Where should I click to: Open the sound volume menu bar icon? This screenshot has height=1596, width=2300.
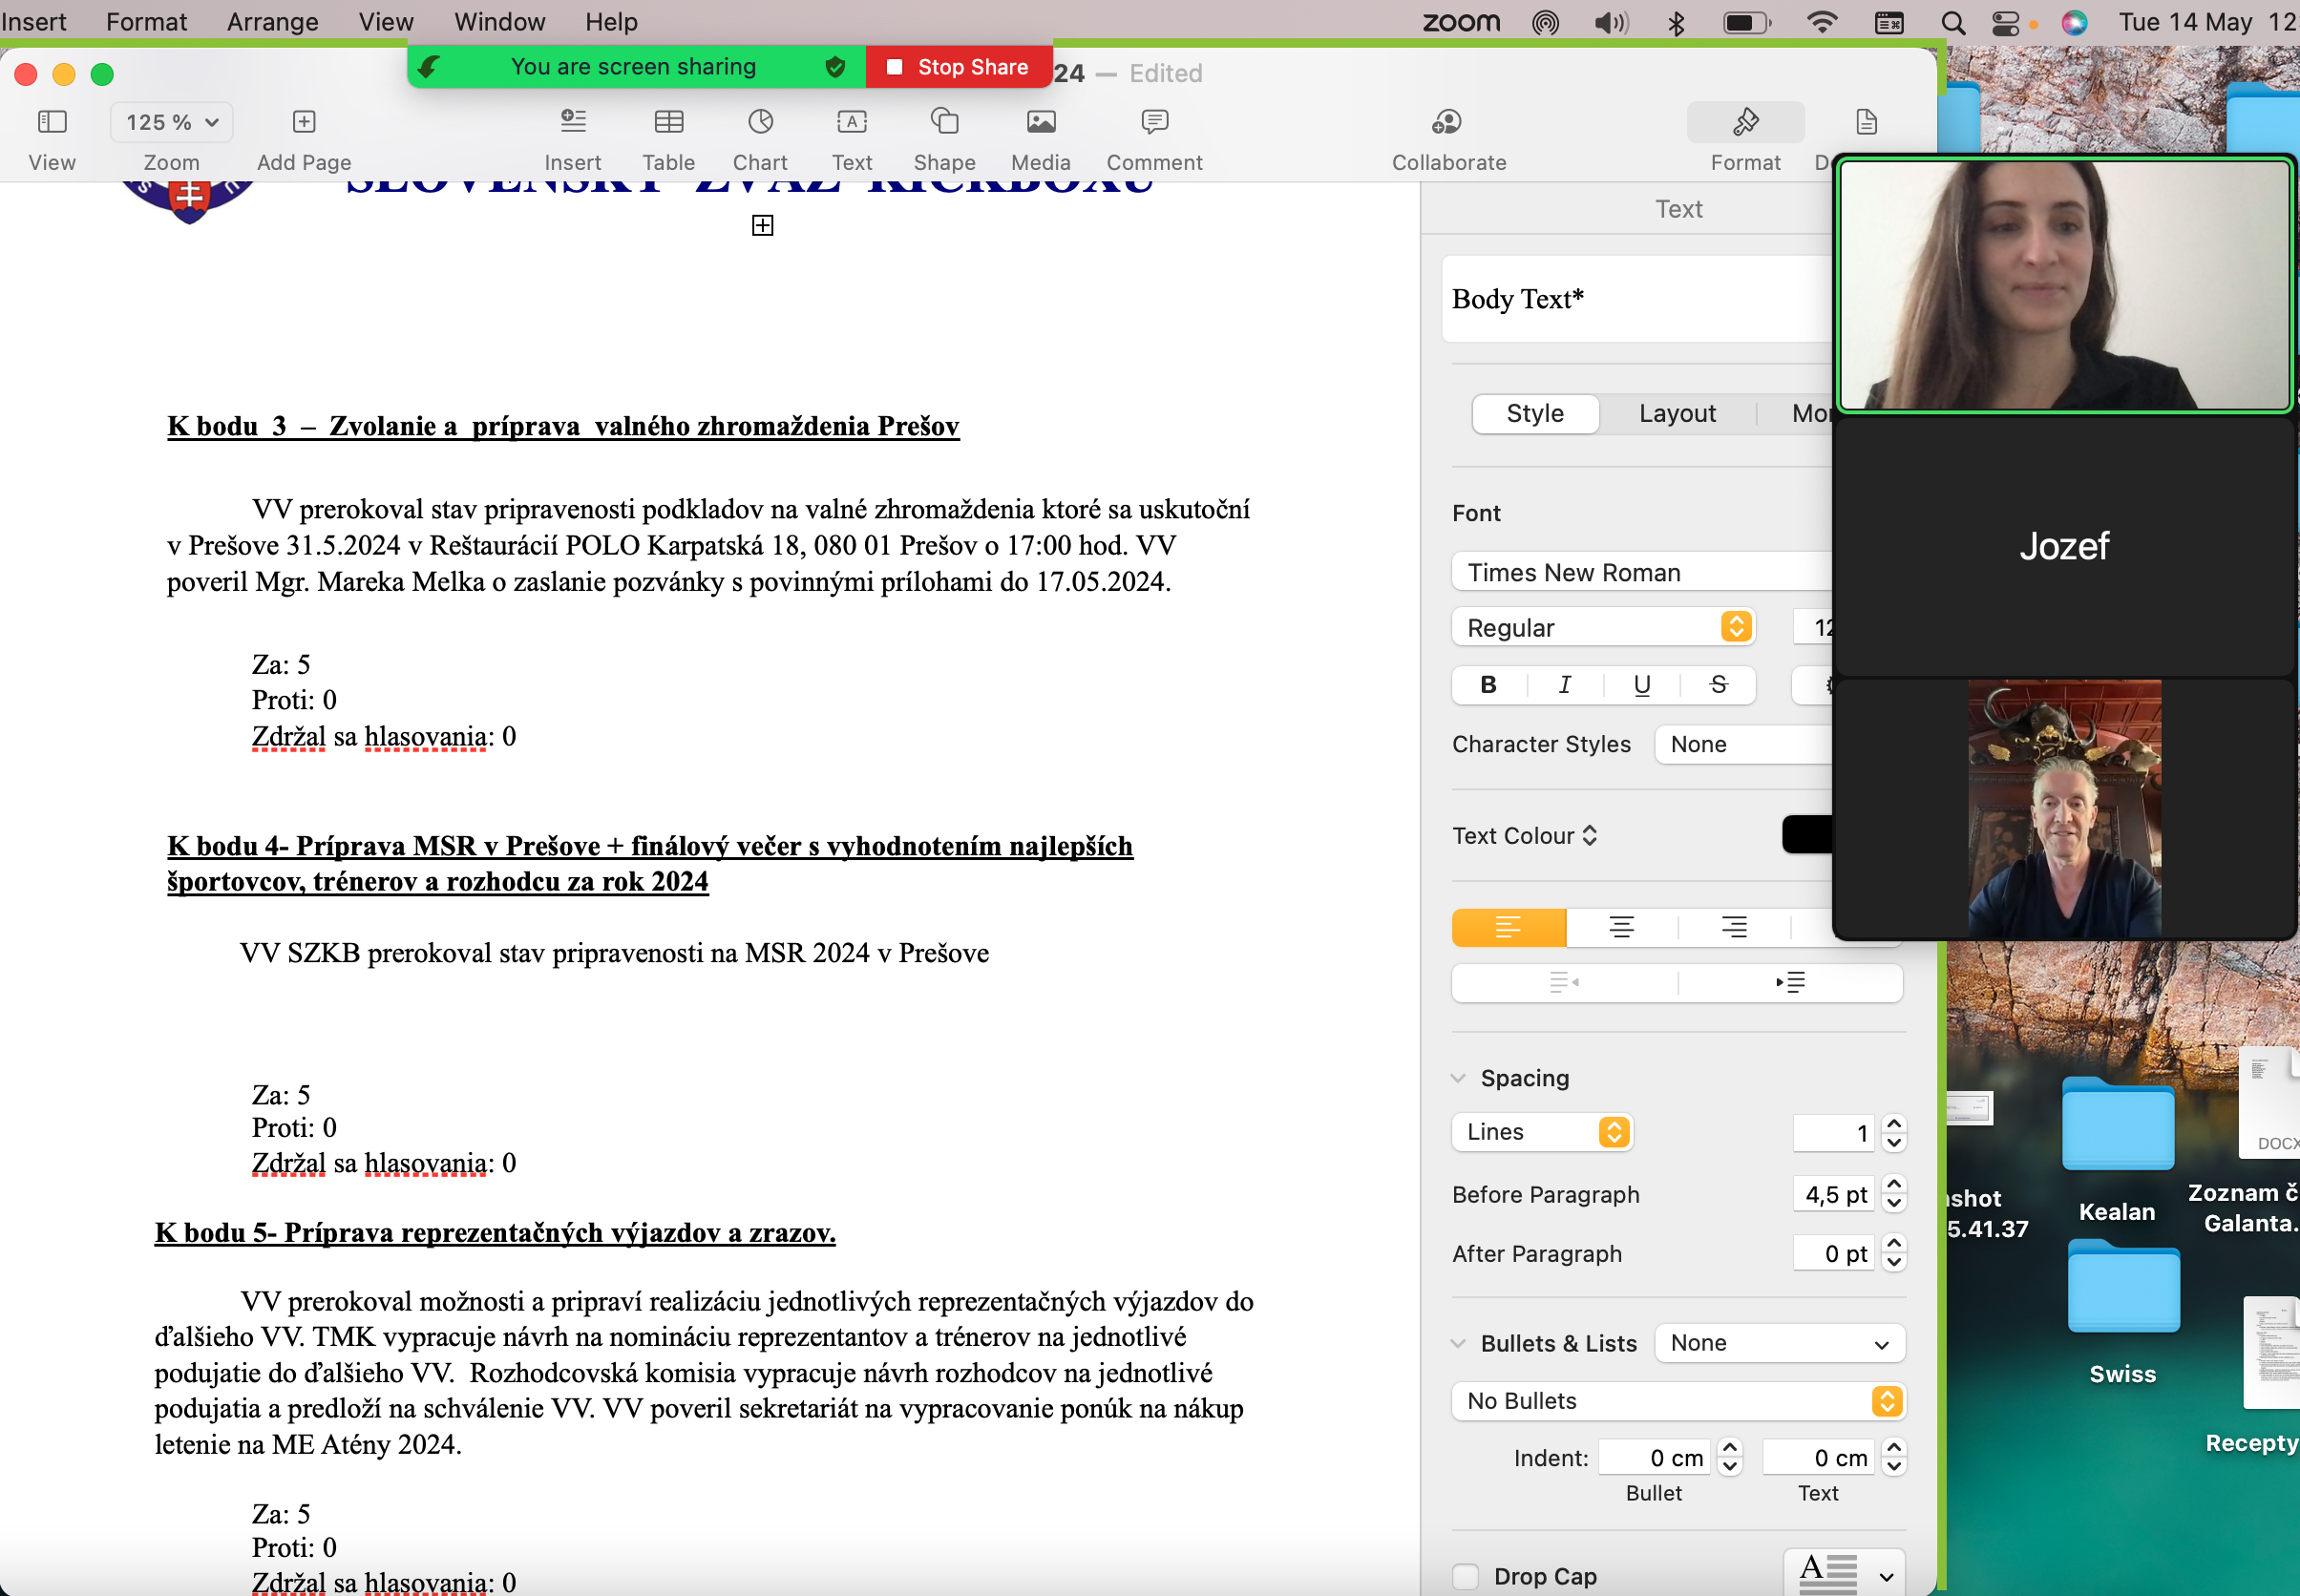click(1611, 22)
